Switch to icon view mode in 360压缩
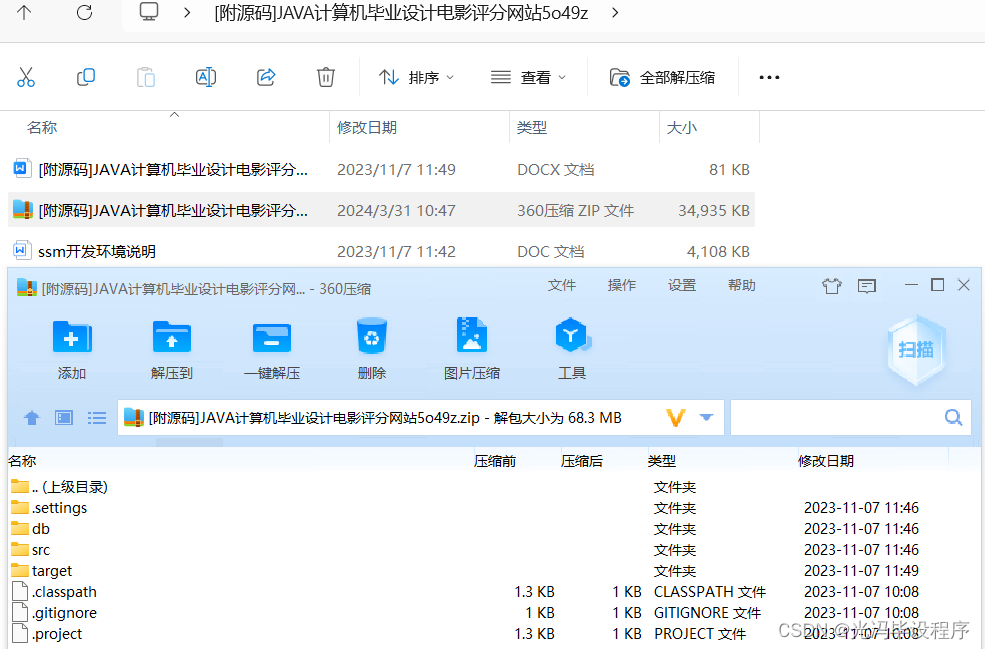 [x=64, y=418]
